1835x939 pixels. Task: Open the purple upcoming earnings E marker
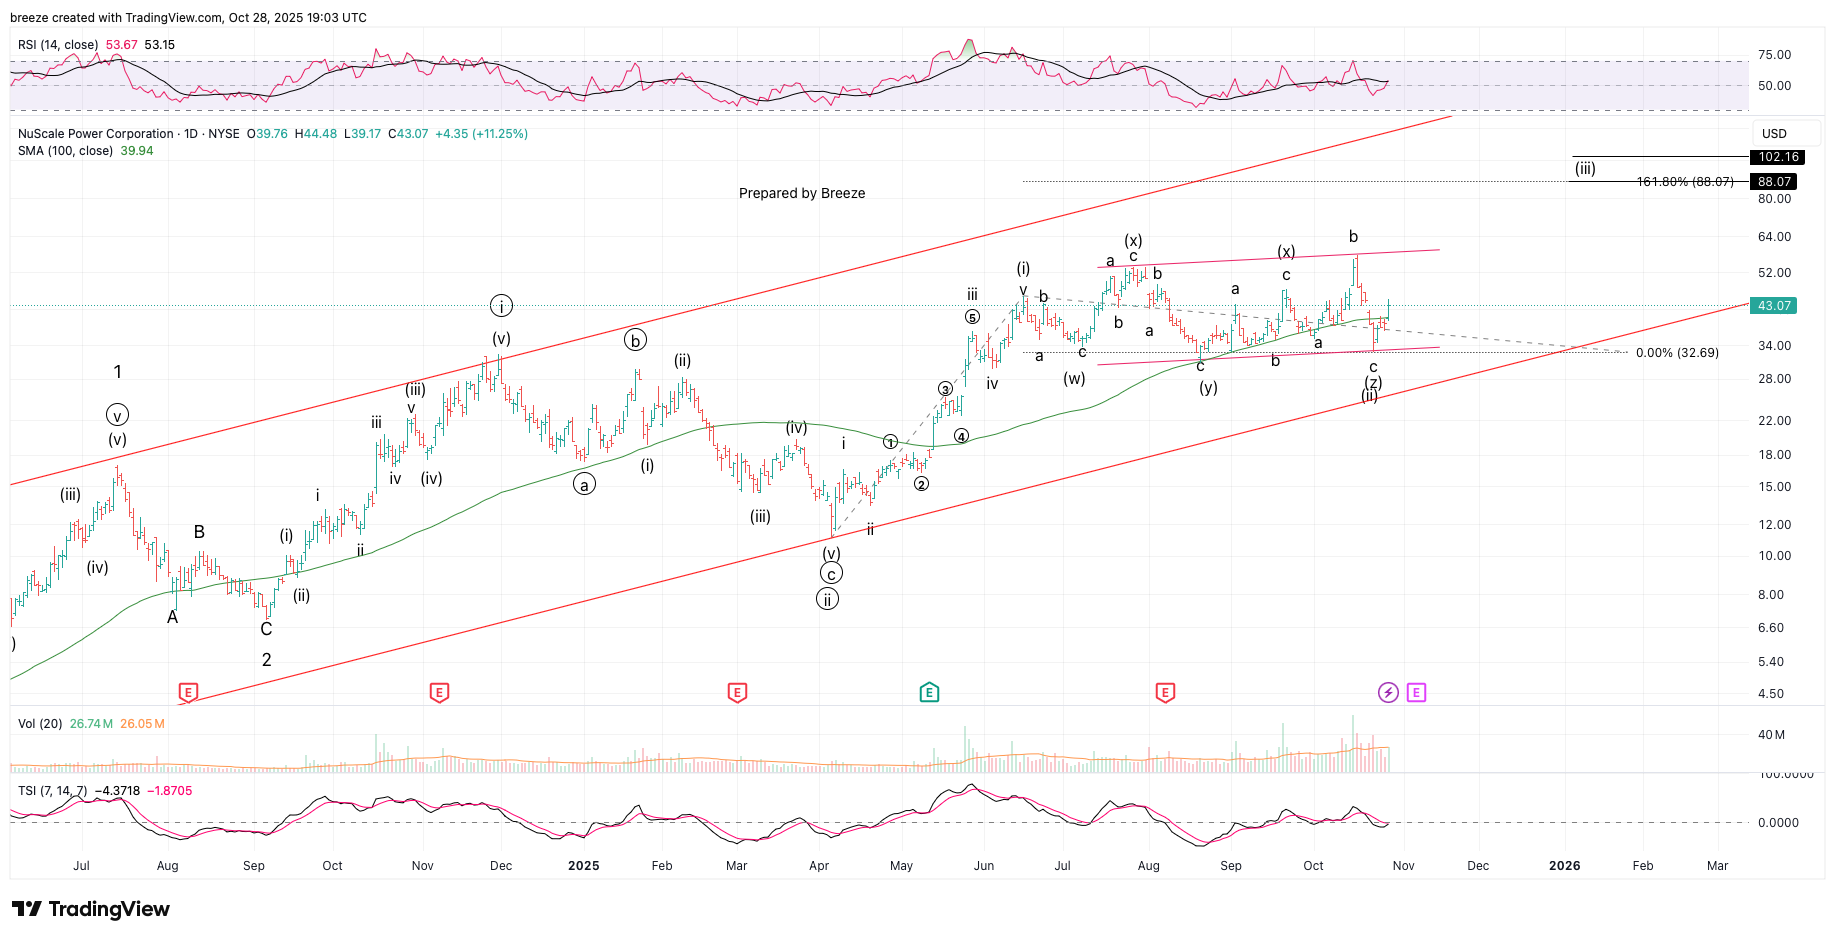tap(1416, 692)
